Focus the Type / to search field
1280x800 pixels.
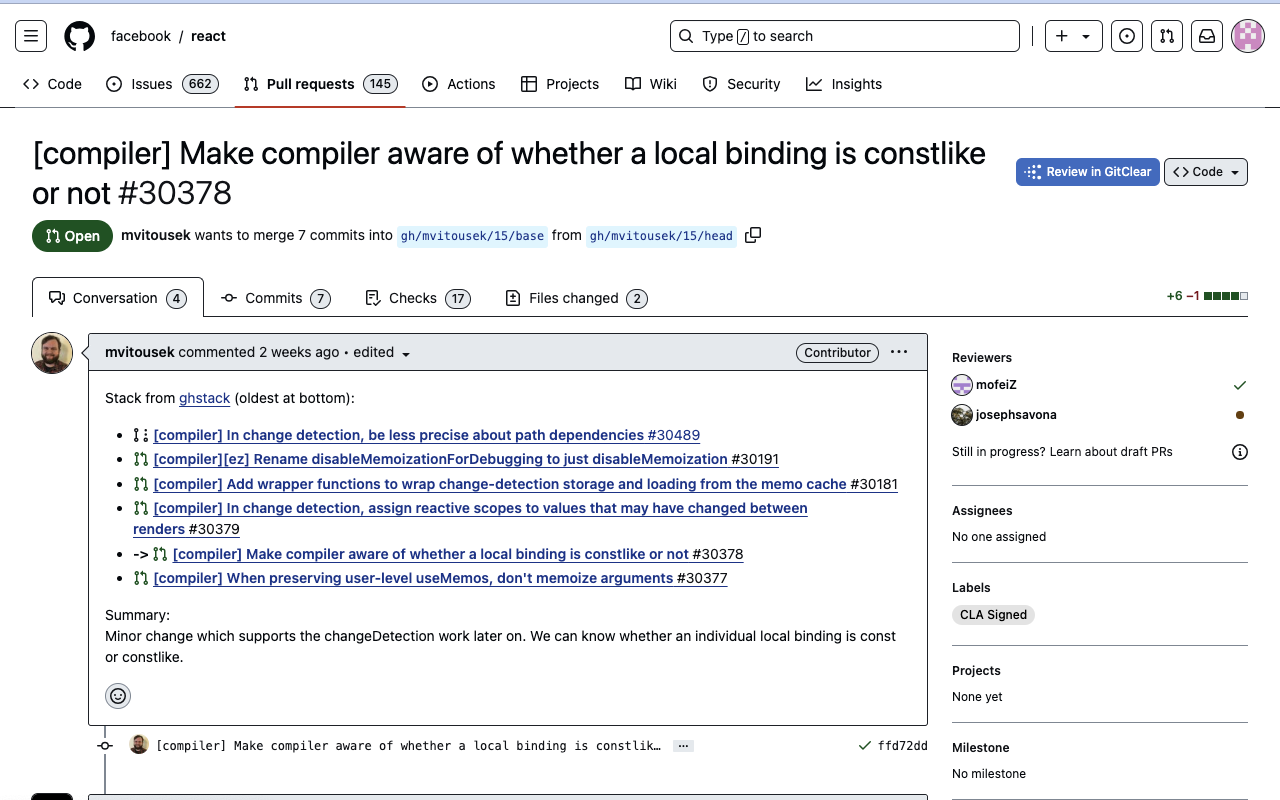coord(845,36)
